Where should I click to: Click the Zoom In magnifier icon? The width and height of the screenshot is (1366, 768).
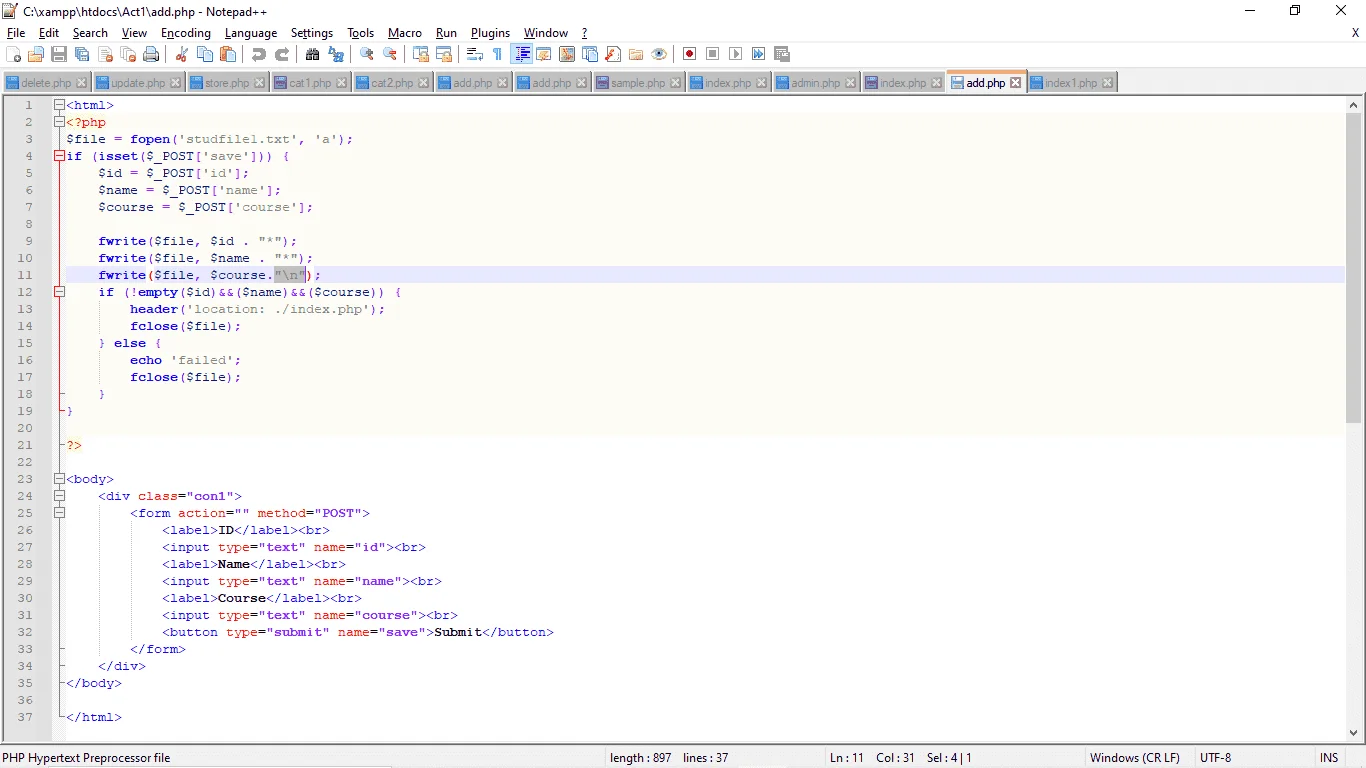click(x=367, y=54)
